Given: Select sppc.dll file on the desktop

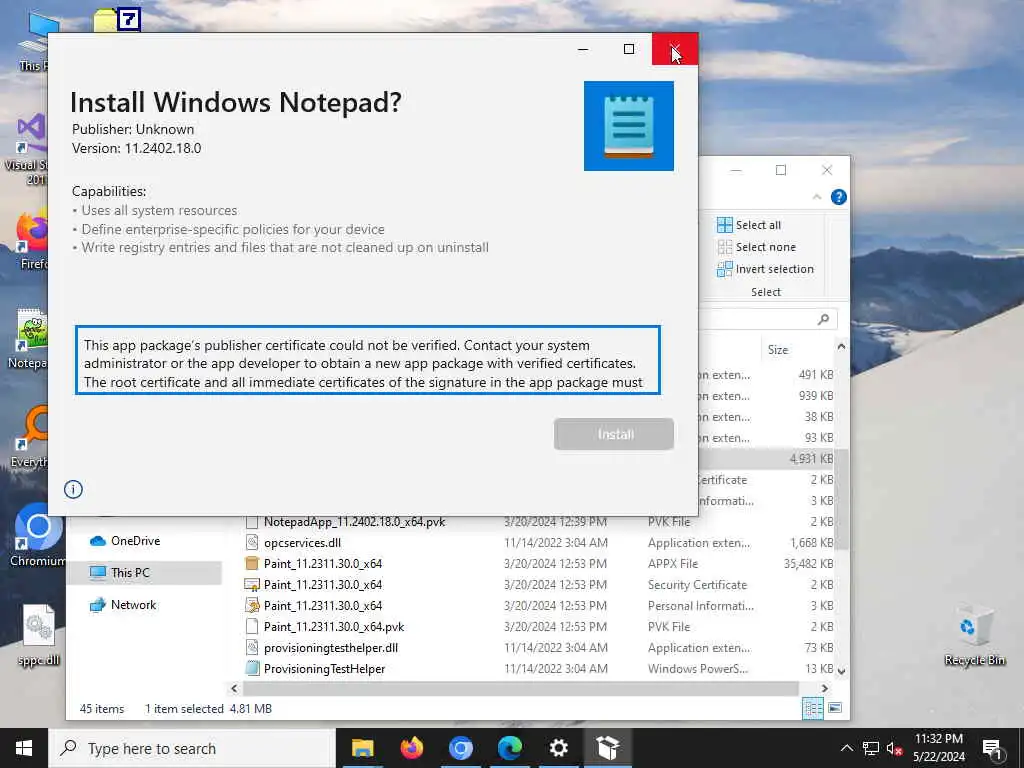Looking at the screenshot, I should click(39, 635).
